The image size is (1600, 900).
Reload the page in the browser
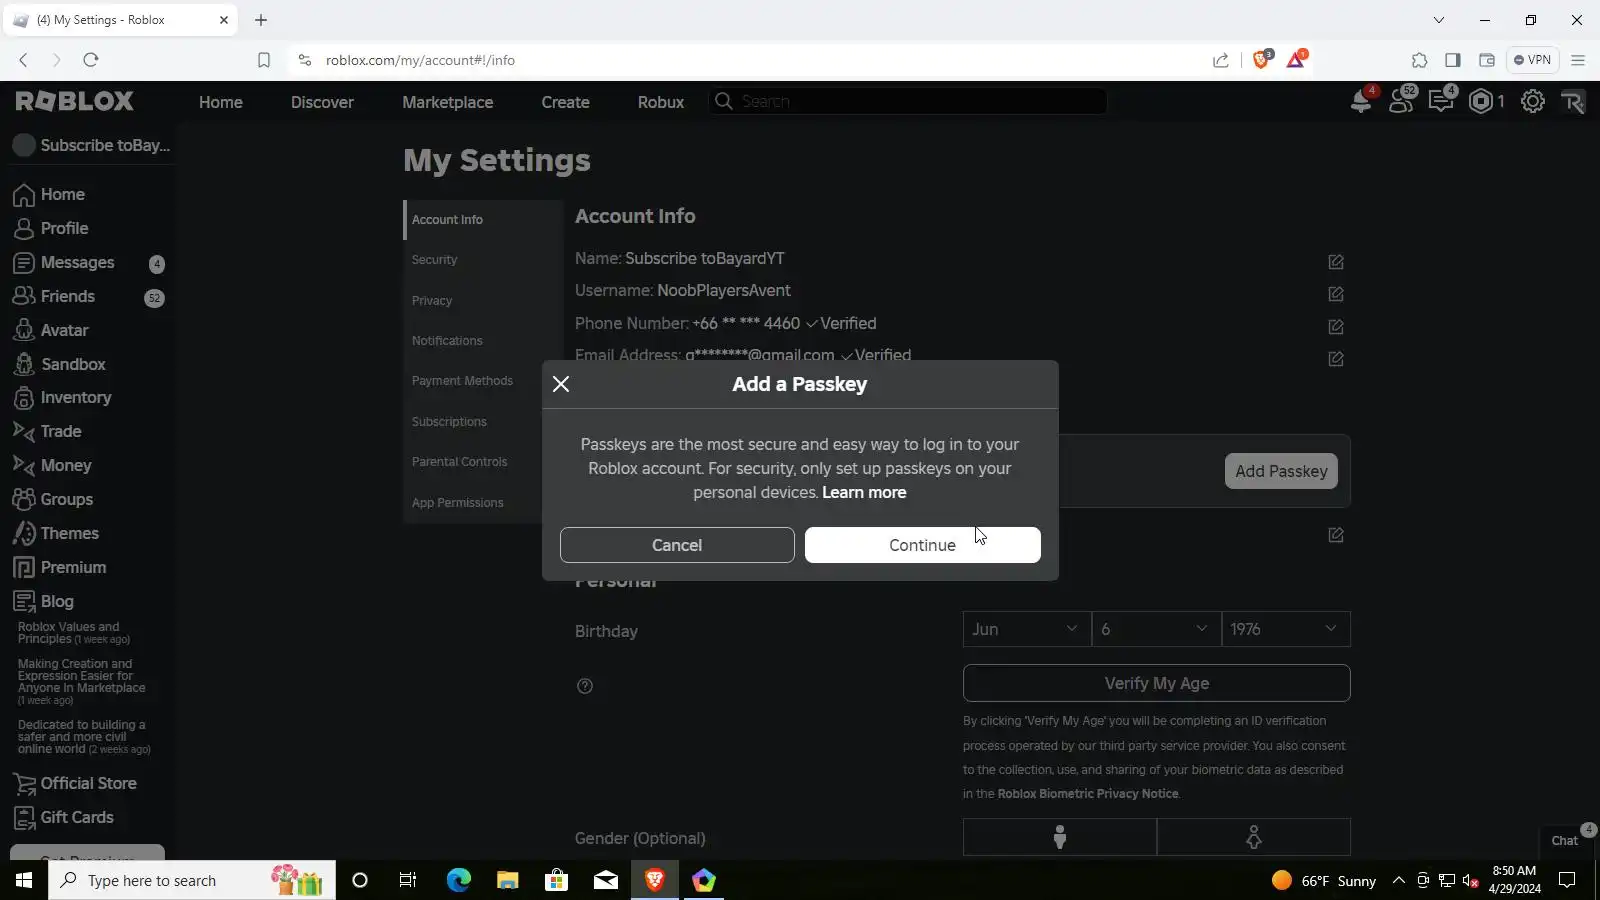[x=91, y=60]
